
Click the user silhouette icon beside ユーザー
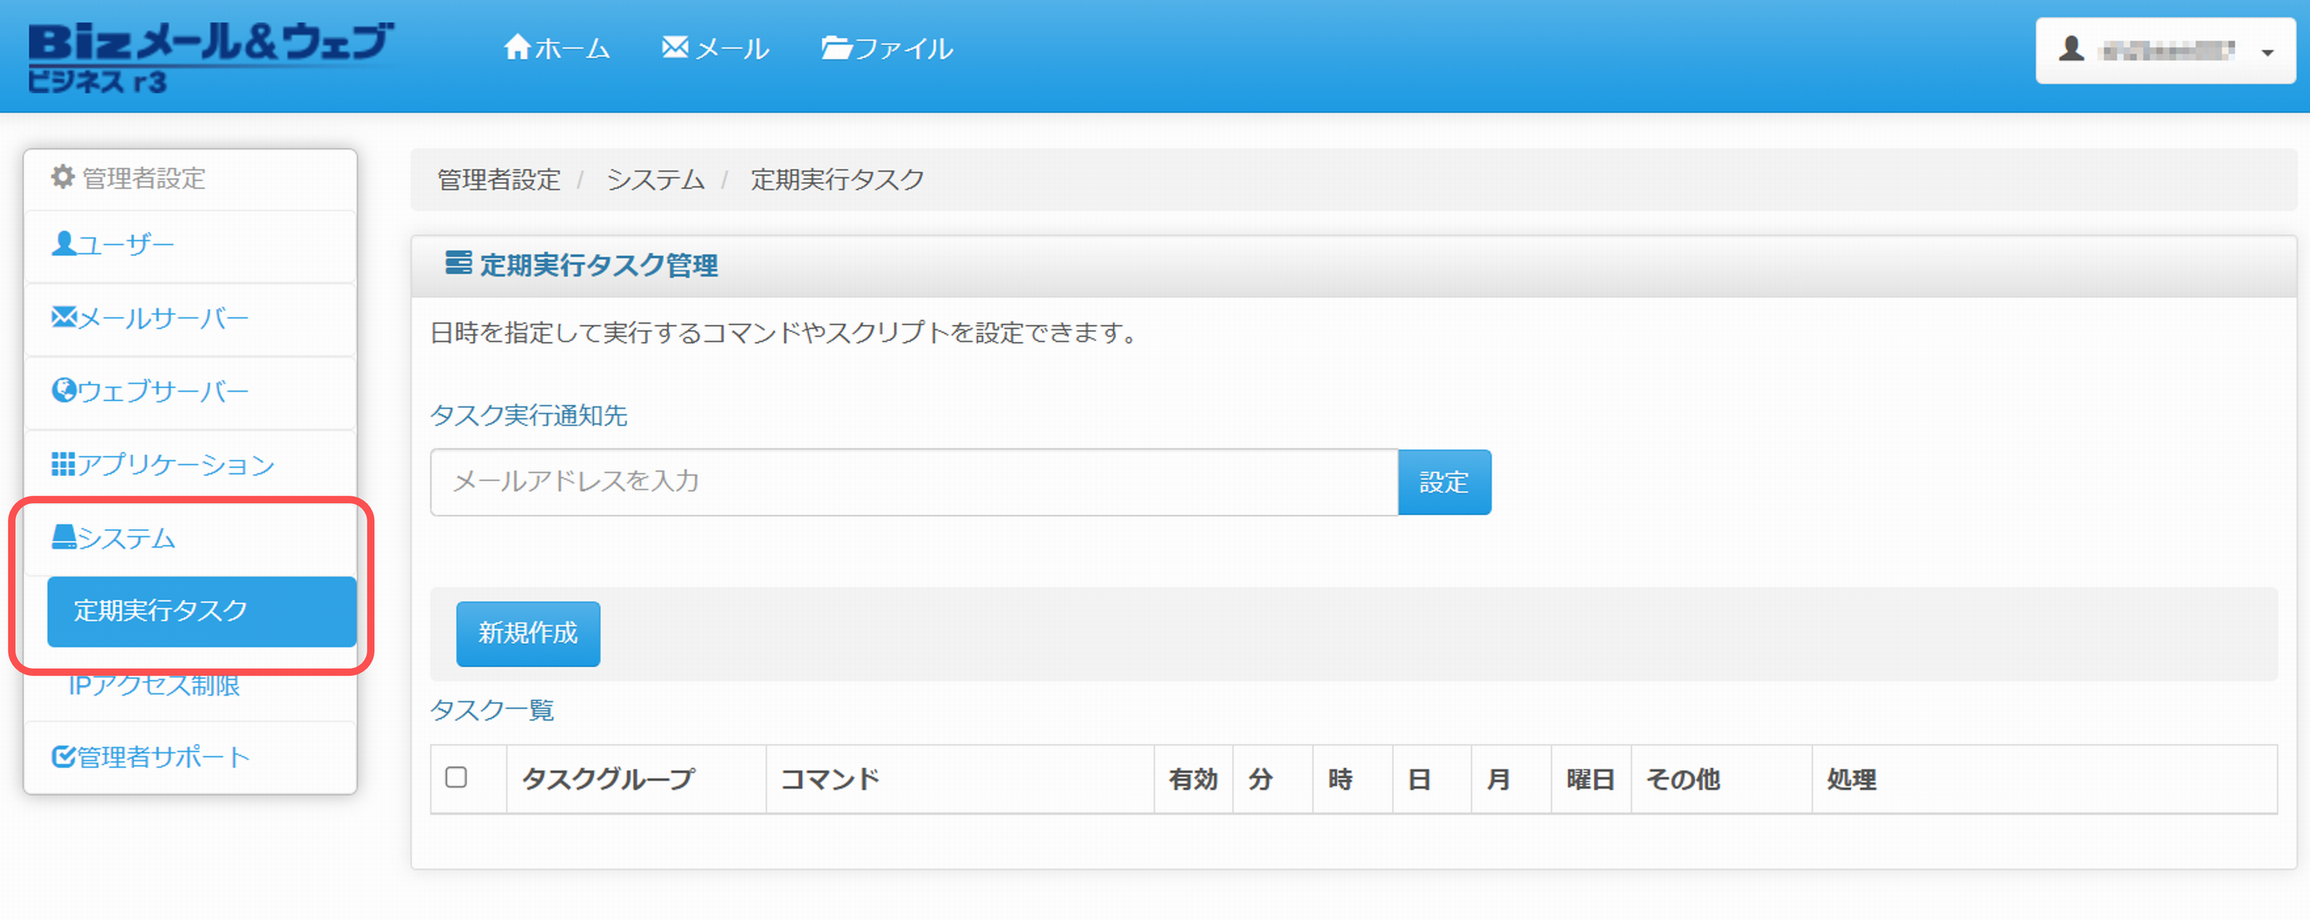pos(63,244)
